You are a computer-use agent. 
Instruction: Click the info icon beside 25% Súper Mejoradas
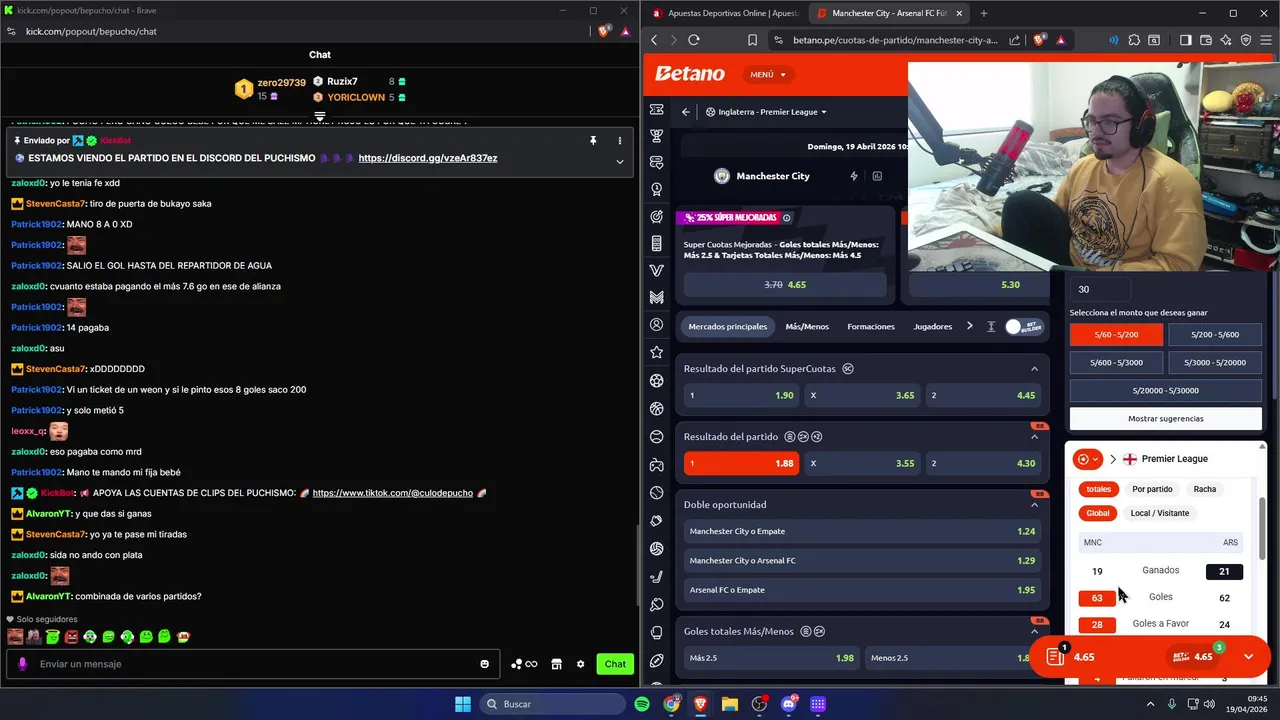click(x=787, y=217)
